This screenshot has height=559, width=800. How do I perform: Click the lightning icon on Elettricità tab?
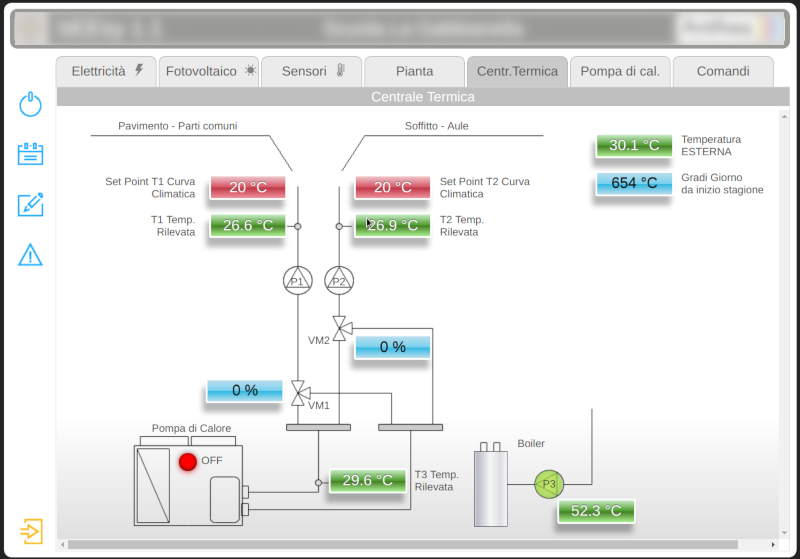point(139,70)
